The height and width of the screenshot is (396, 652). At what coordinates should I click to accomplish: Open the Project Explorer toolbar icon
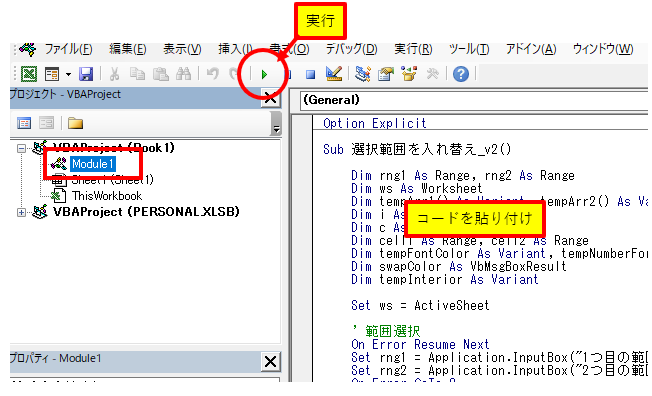pos(363,74)
